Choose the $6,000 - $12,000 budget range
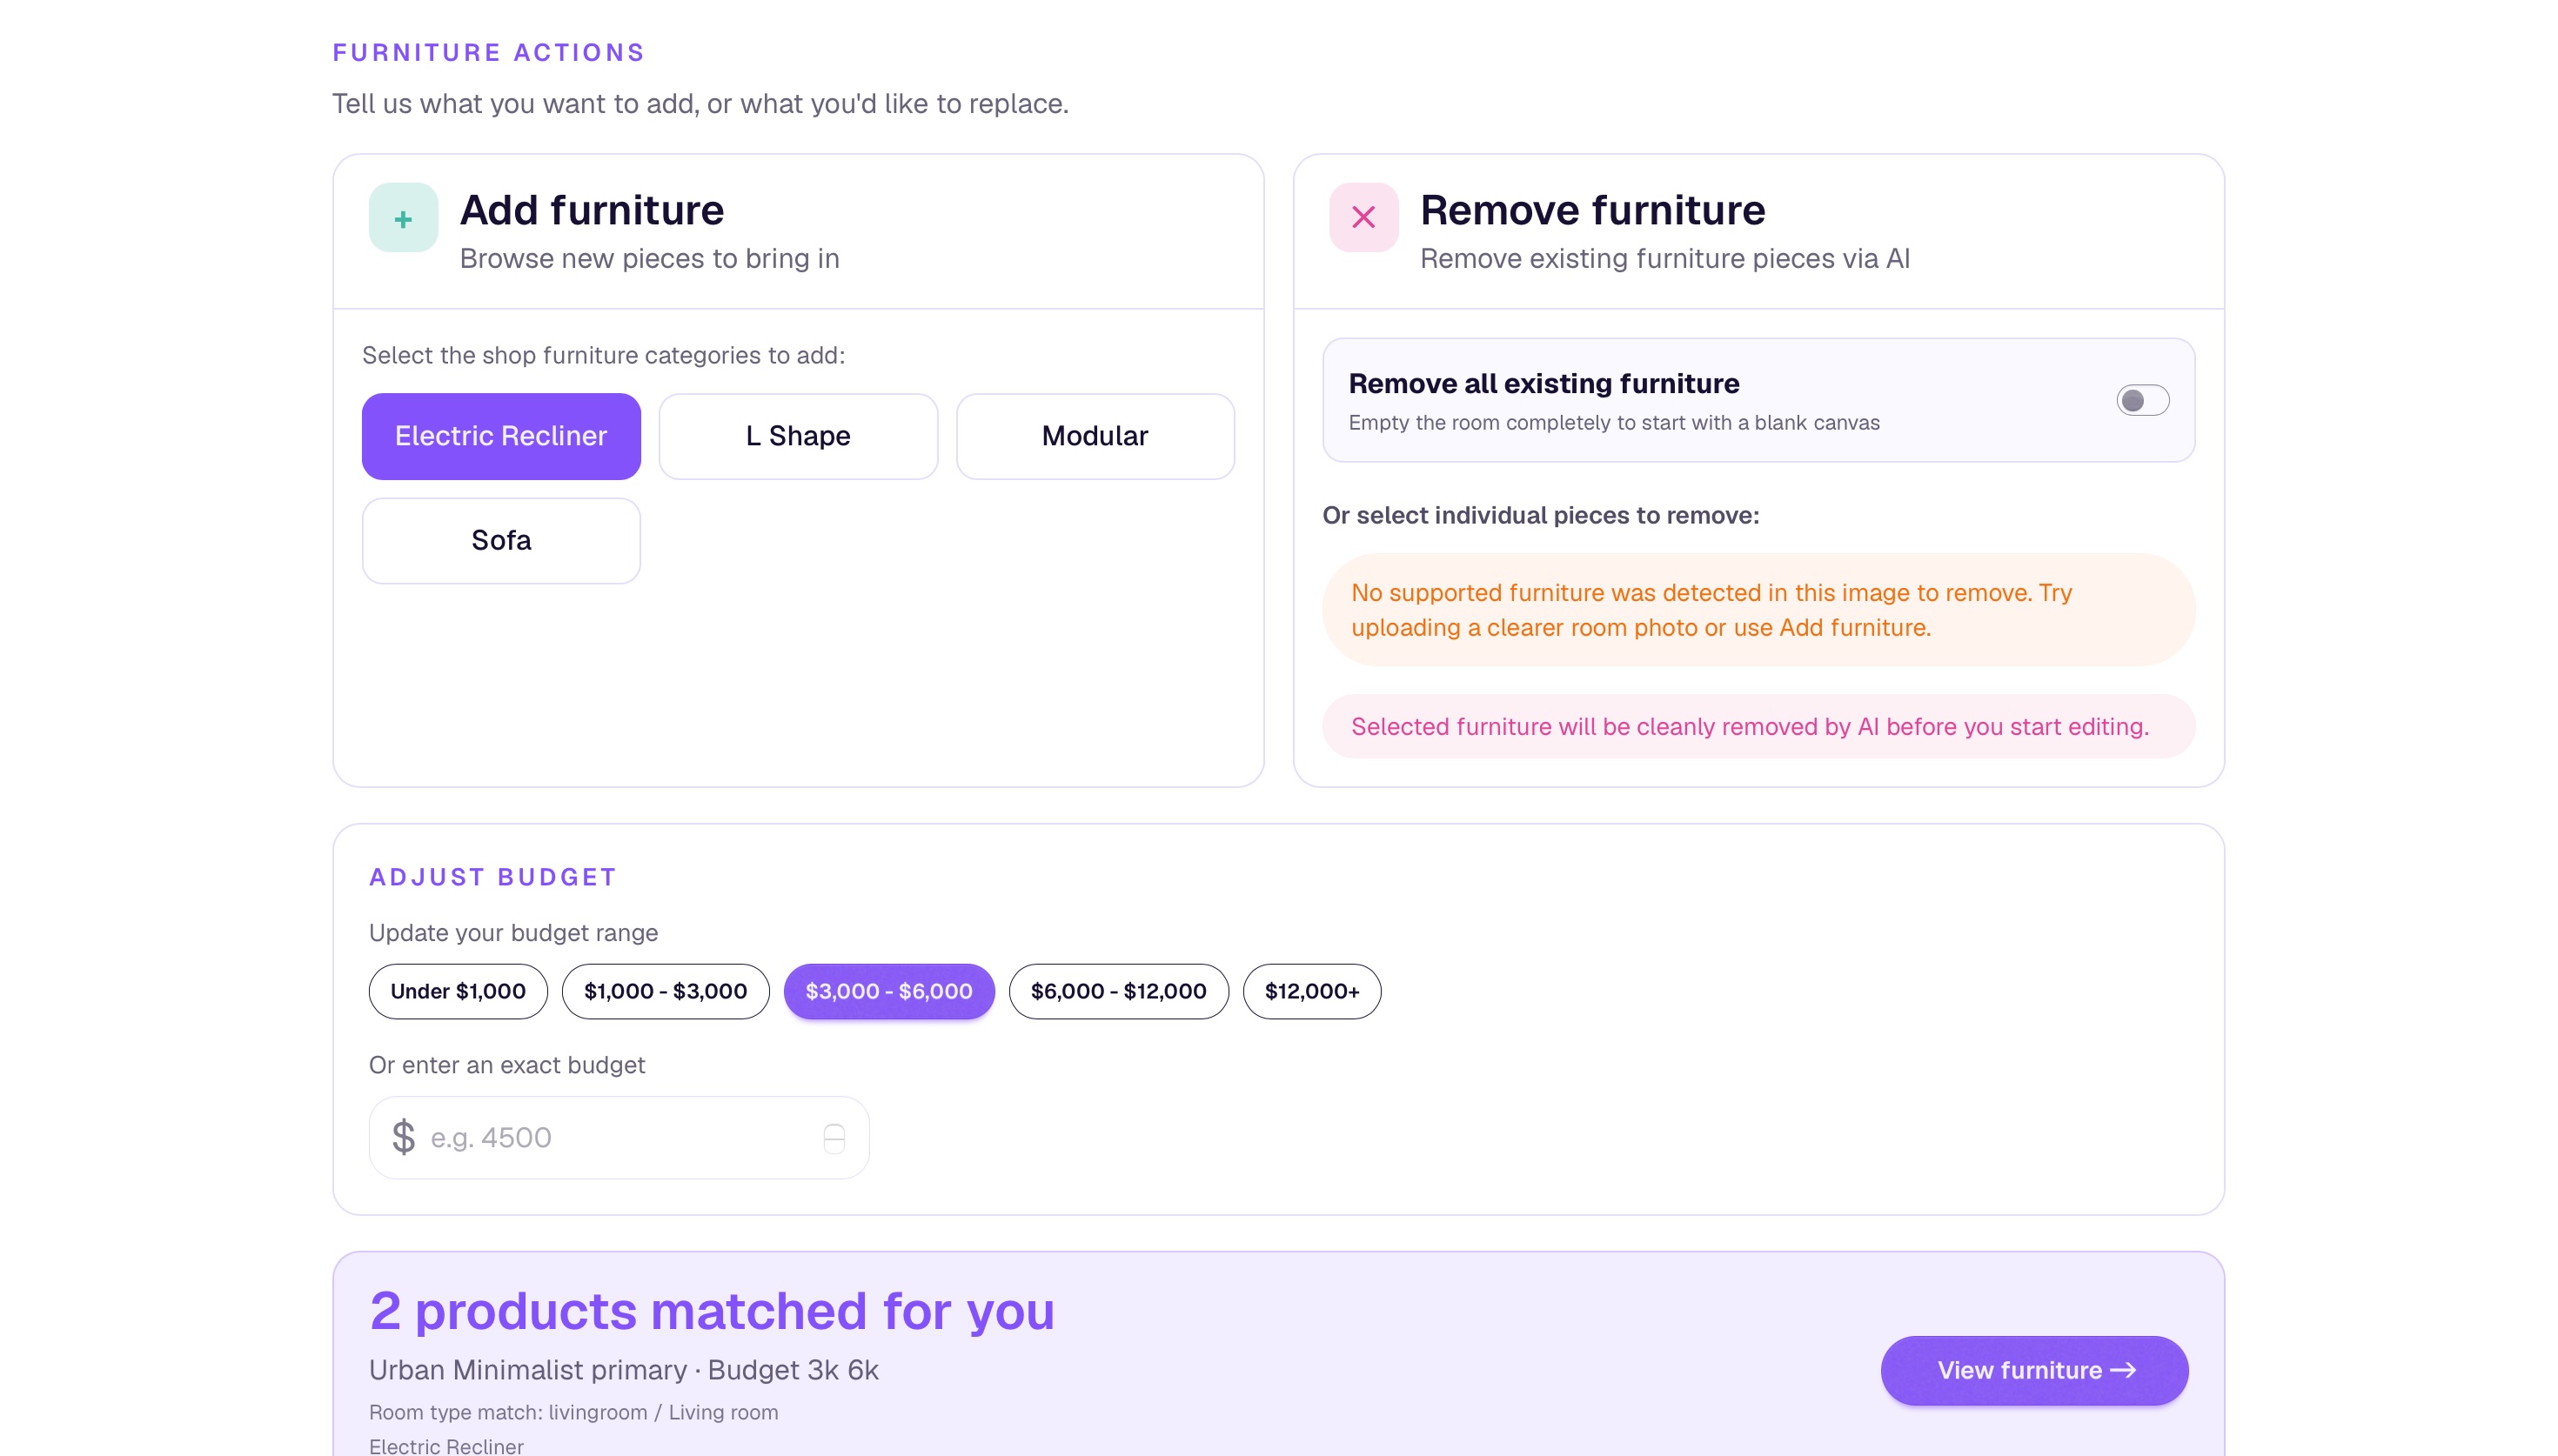The width and height of the screenshot is (2558, 1456). pyautogui.click(x=1118, y=991)
